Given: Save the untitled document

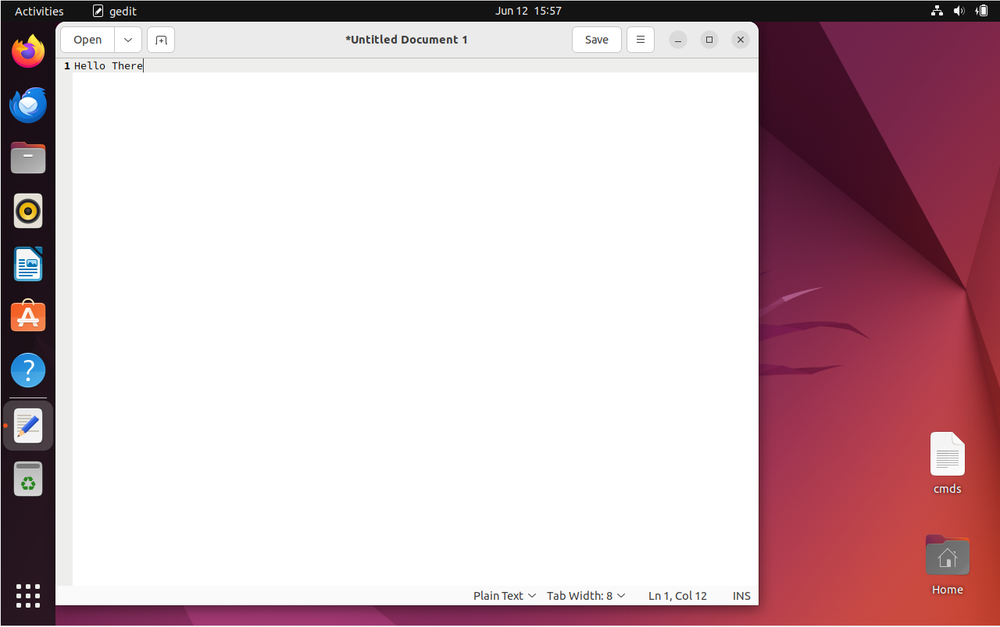Looking at the screenshot, I should point(596,39).
